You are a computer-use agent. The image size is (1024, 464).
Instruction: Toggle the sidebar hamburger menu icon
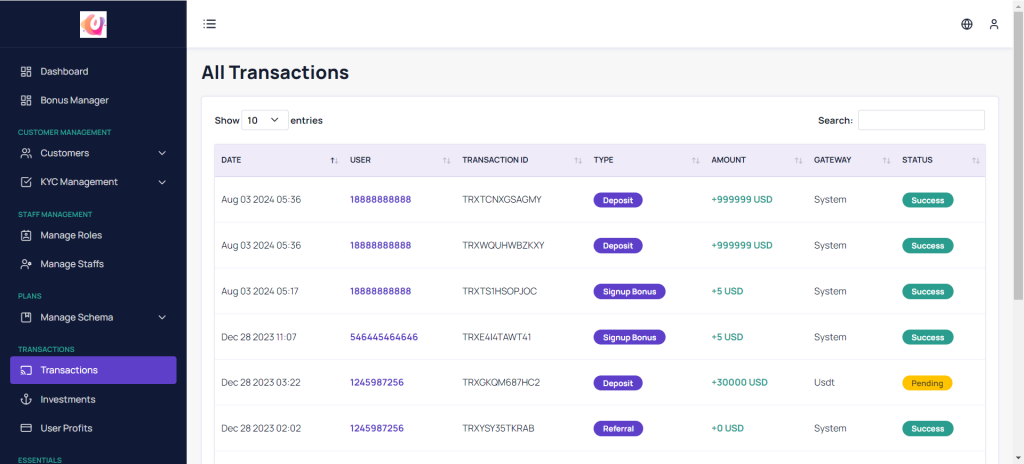point(209,24)
